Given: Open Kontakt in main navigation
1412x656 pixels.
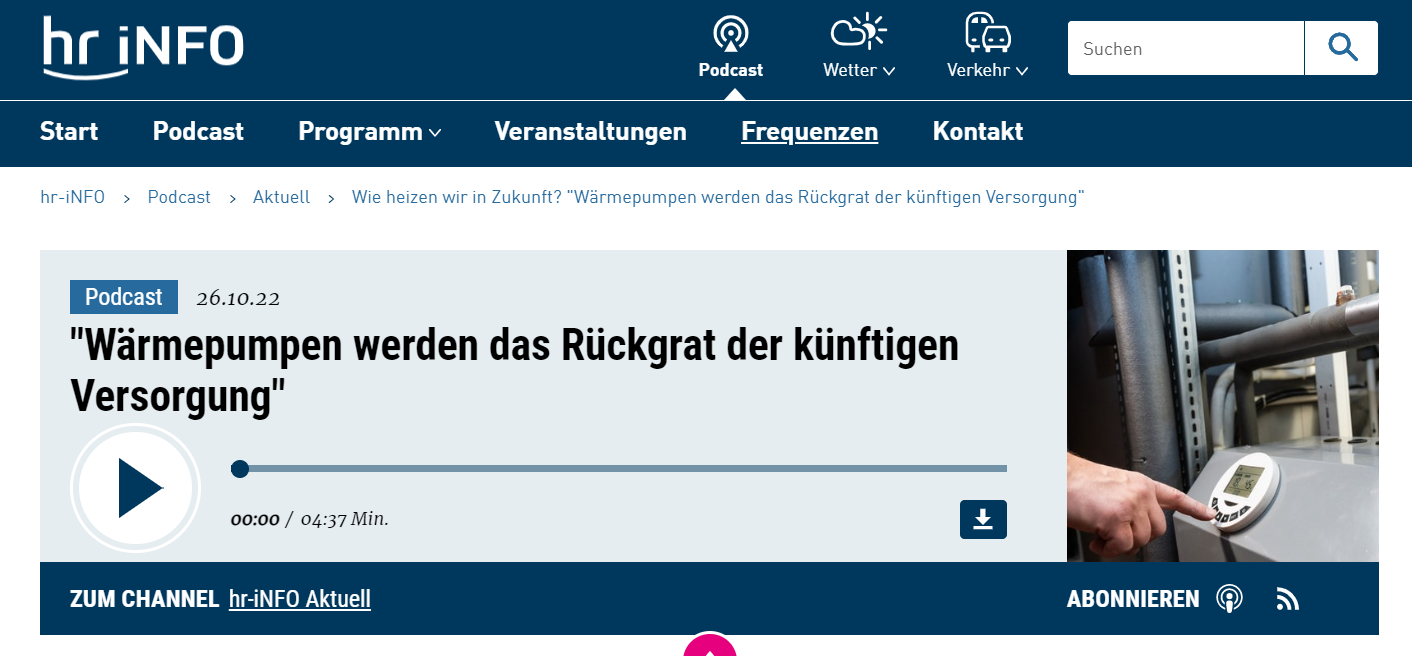Looking at the screenshot, I should pos(978,131).
